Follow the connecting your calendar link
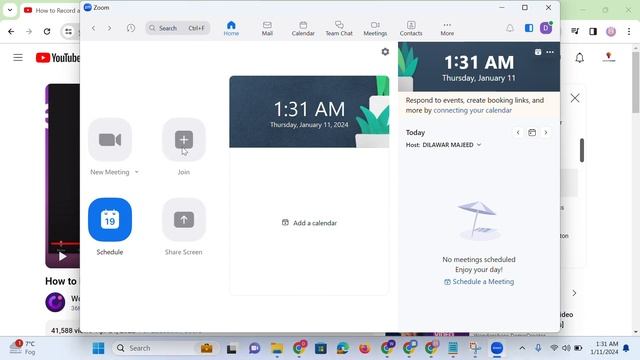640x360 pixels. 472,110
